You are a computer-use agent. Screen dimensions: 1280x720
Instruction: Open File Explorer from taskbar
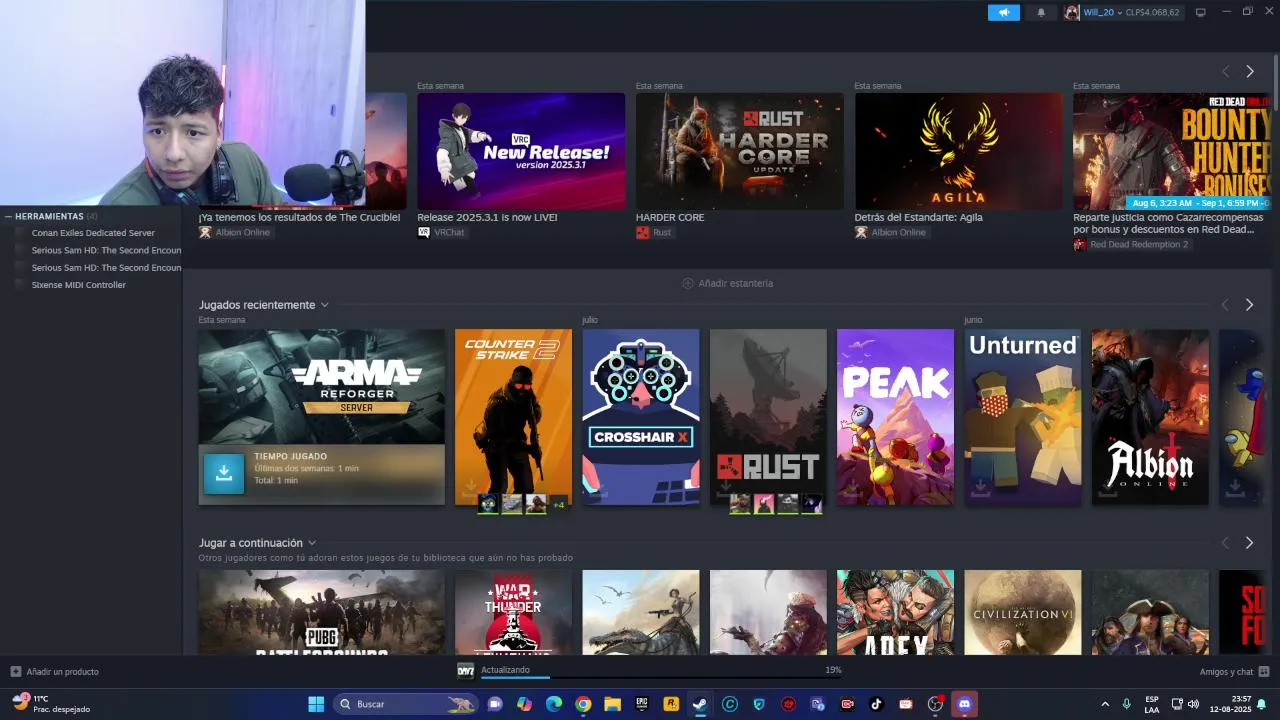(612, 704)
